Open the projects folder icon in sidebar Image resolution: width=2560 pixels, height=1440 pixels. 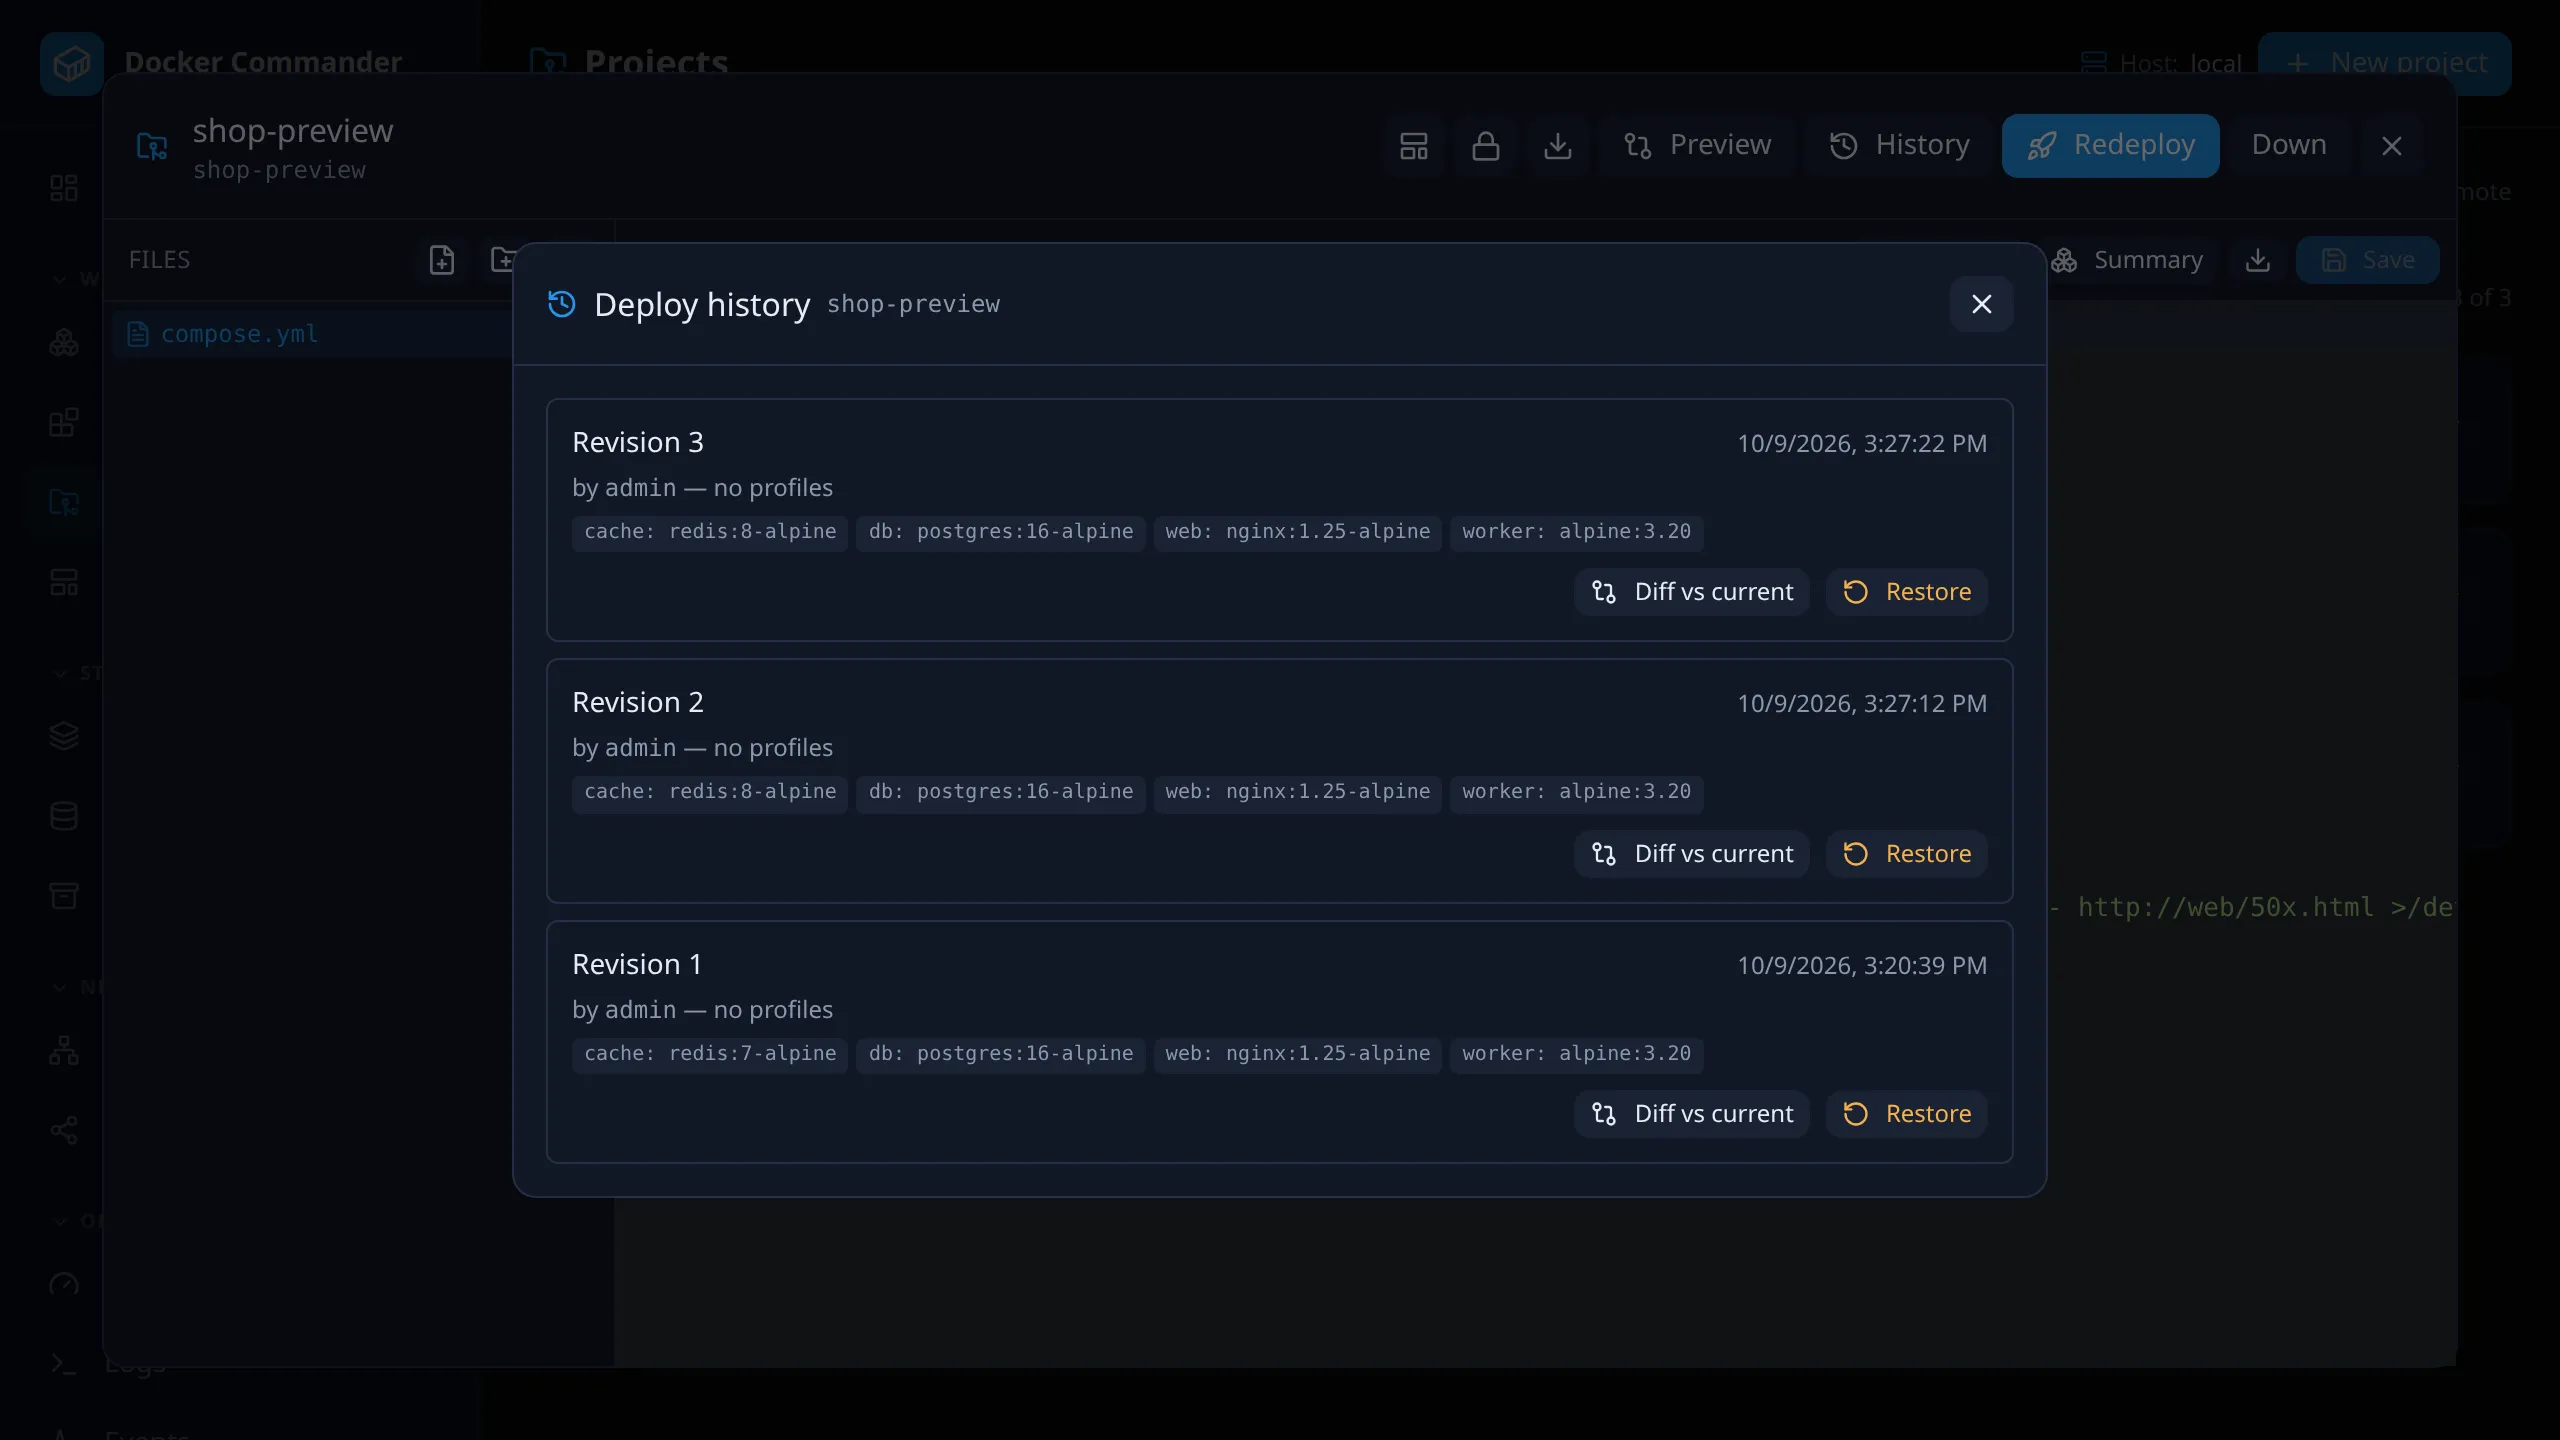pos(64,502)
